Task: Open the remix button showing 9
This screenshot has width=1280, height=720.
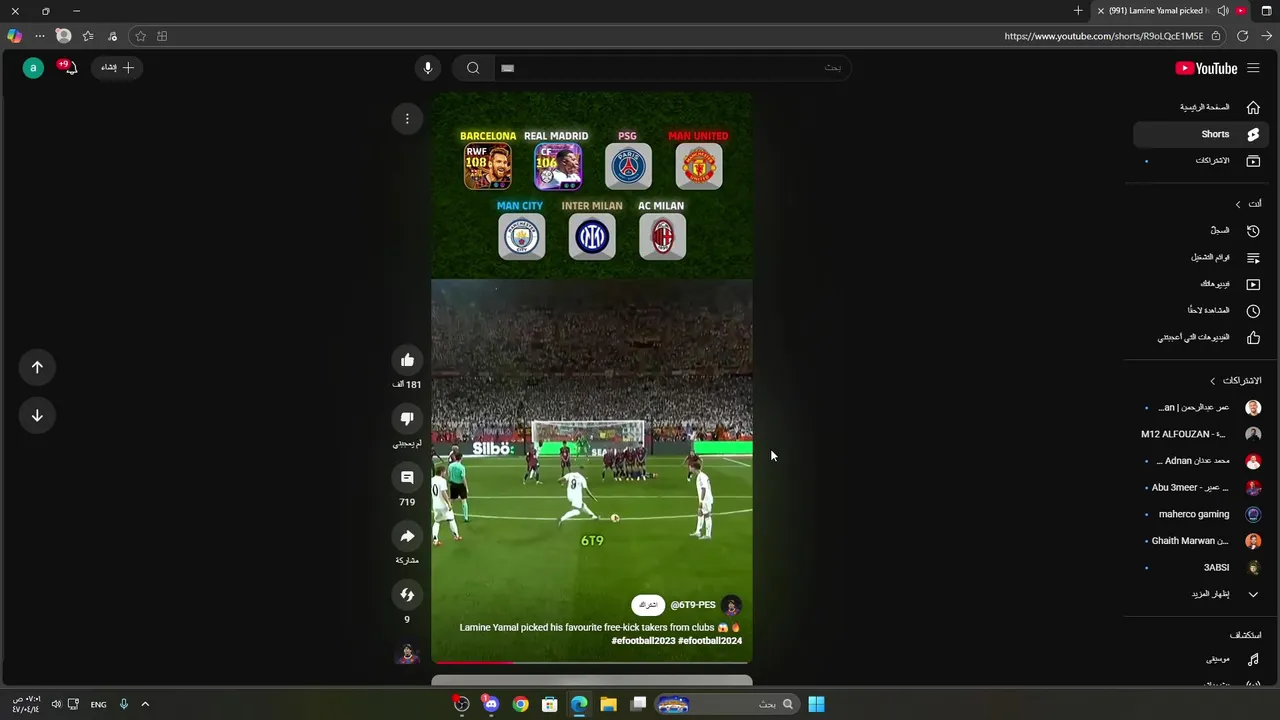Action: (x=407, y=595)
